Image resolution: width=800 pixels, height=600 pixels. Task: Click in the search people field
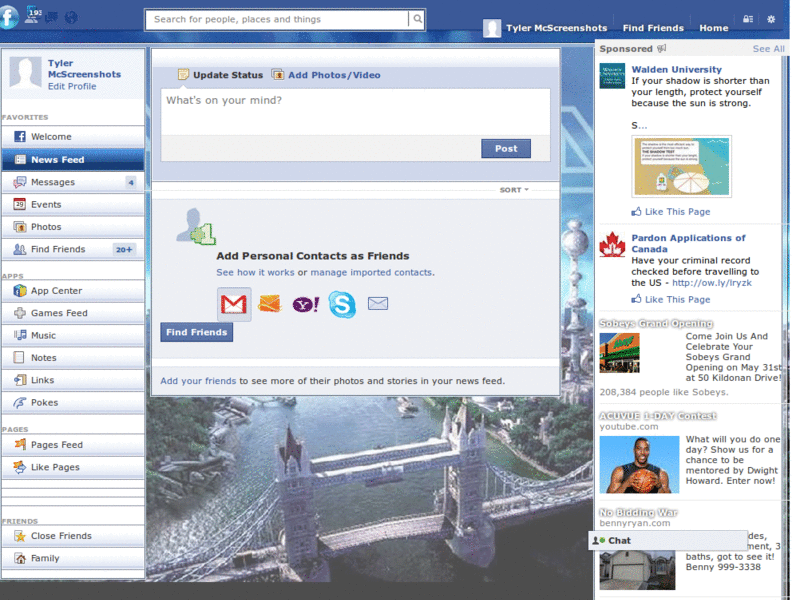click(277, 19)
